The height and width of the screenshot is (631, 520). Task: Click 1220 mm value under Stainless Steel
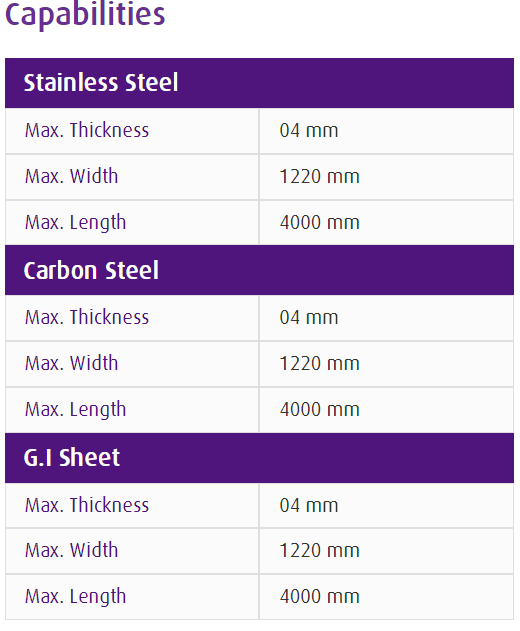pyautogui.click(x=320, y=176)
